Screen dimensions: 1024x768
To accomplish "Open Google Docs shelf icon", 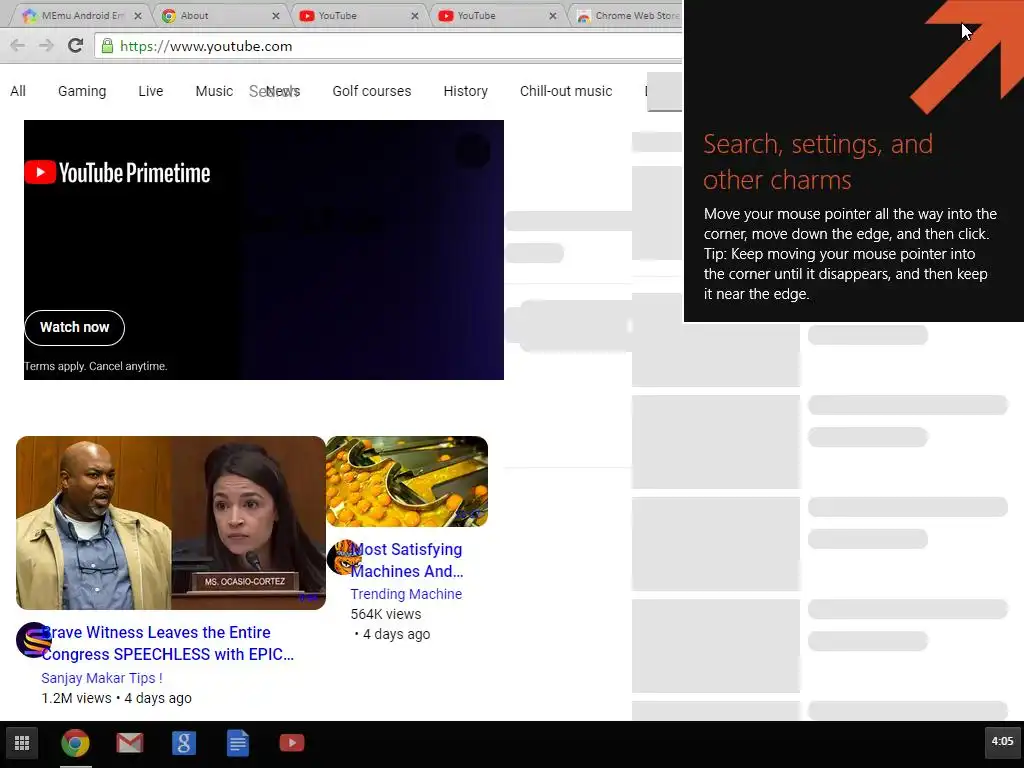I will click(238, 743).
